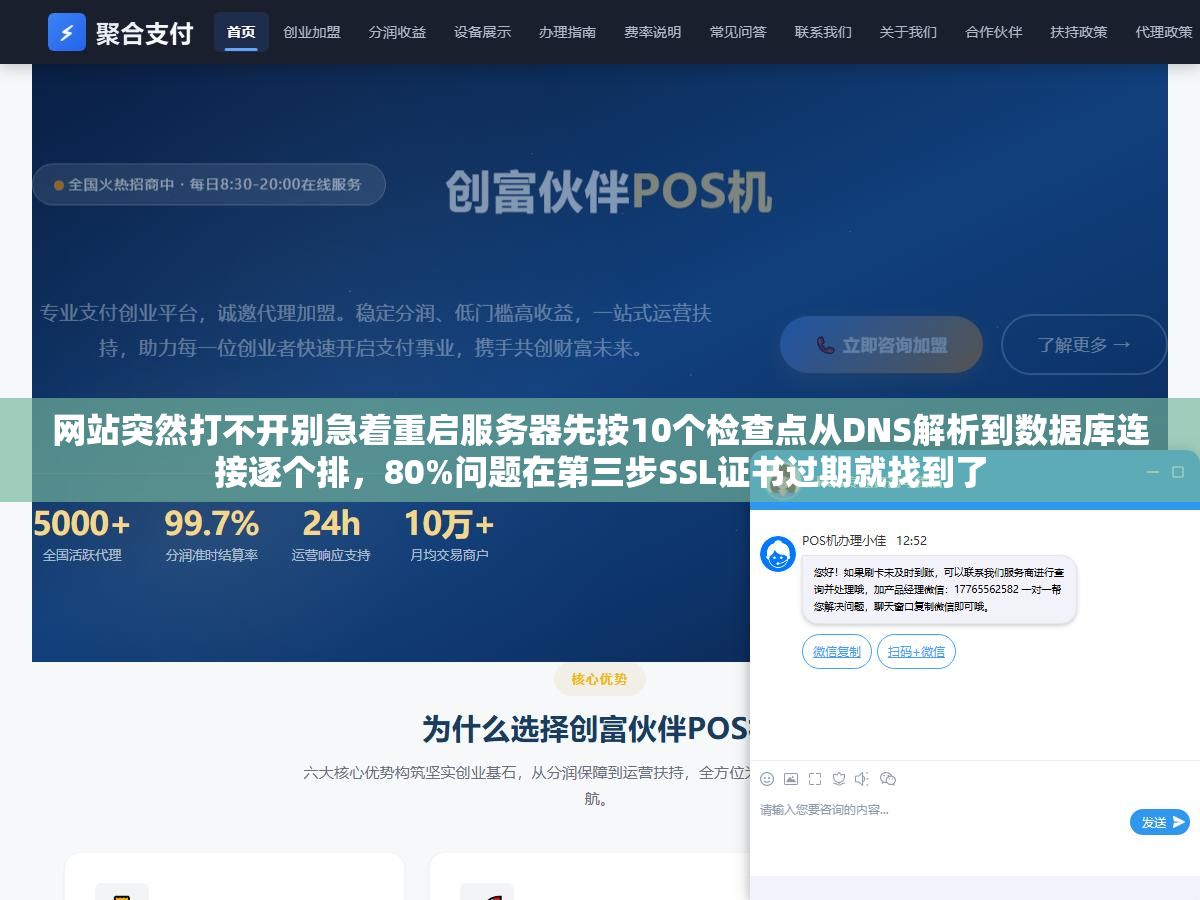Click the 5000+ 全国活跃代理 stat

coord(82,535)
